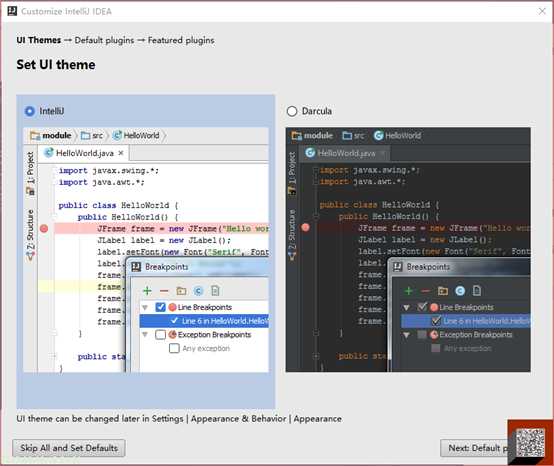Click the class filter icon in light Breakpoints

click(199, 291)
